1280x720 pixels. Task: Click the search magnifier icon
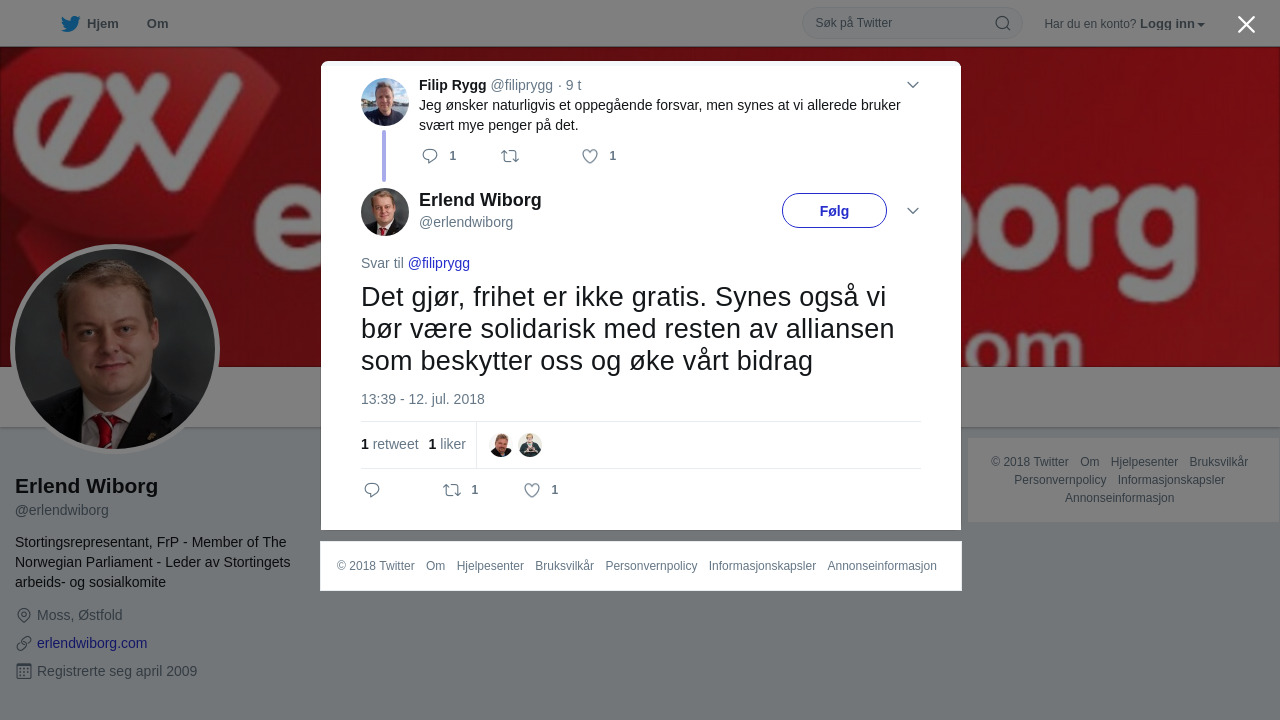1002,23
